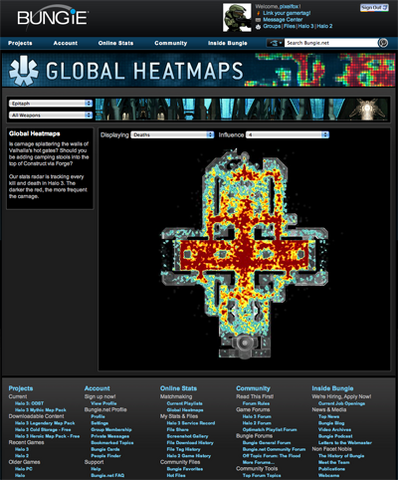Click the footer Account heading
This screenshot has height=480, width=398.
(x=97, y=388)
